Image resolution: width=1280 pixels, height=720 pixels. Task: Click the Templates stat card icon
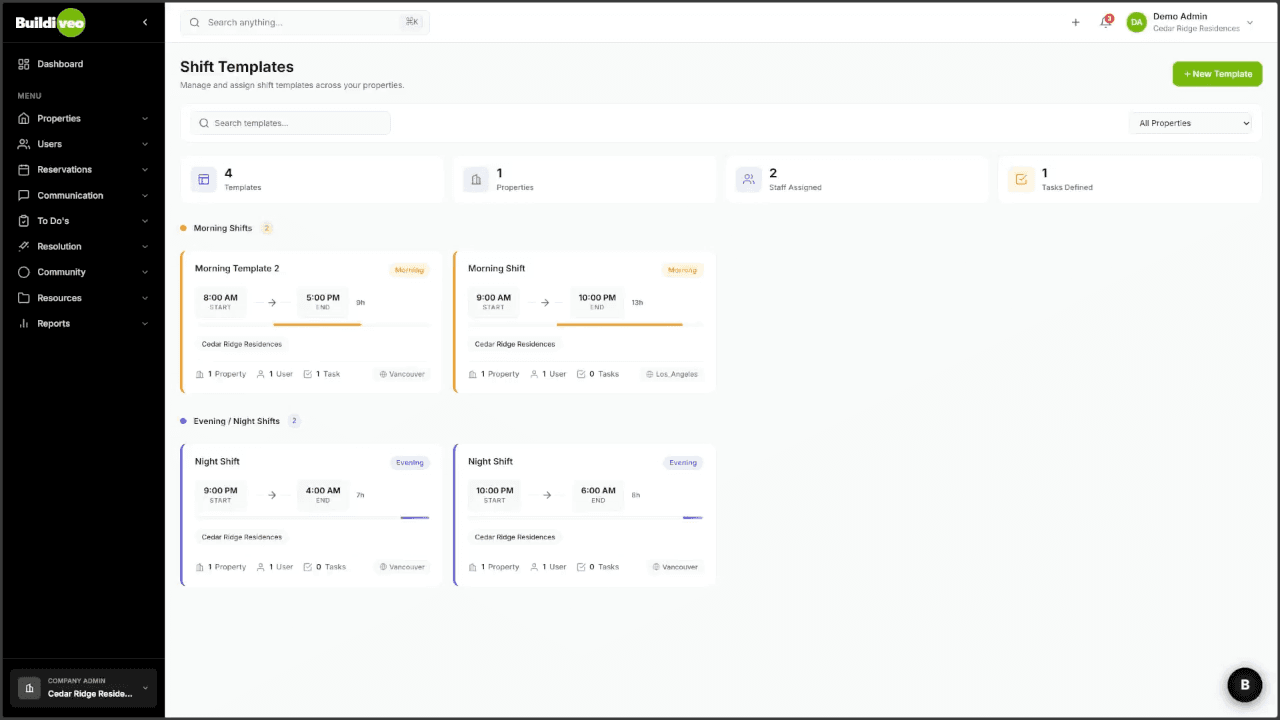[x=204, y=179]
